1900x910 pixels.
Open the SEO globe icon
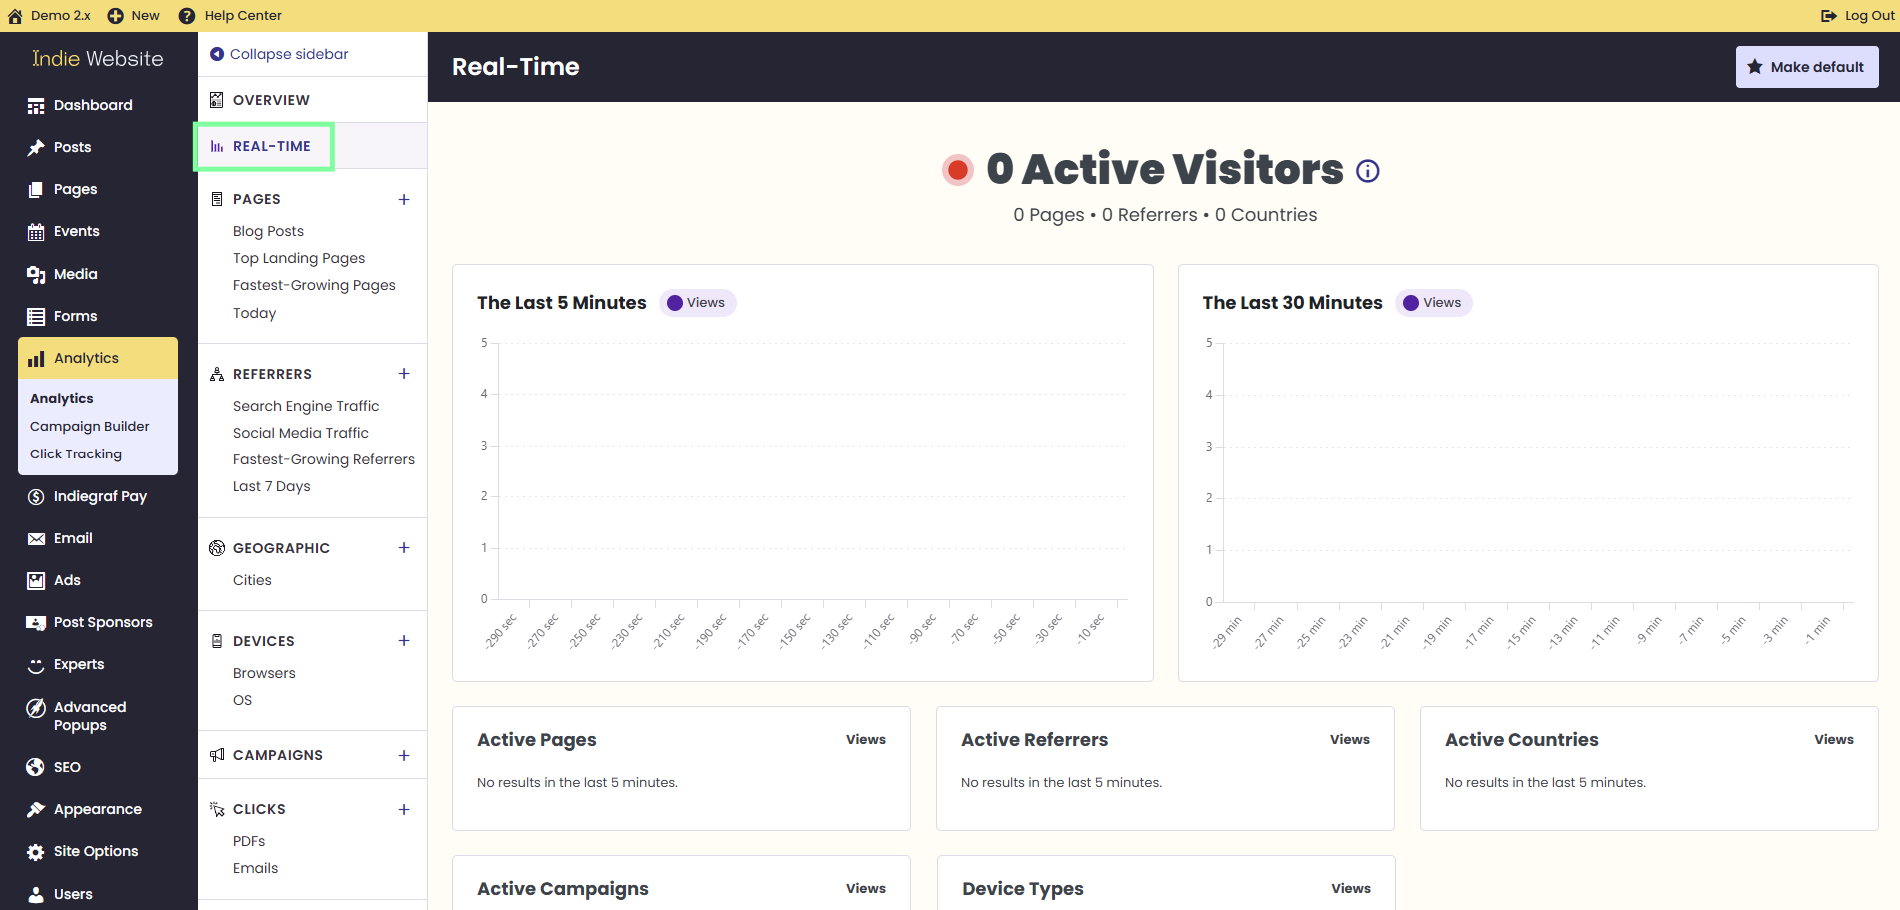(36, 767)
